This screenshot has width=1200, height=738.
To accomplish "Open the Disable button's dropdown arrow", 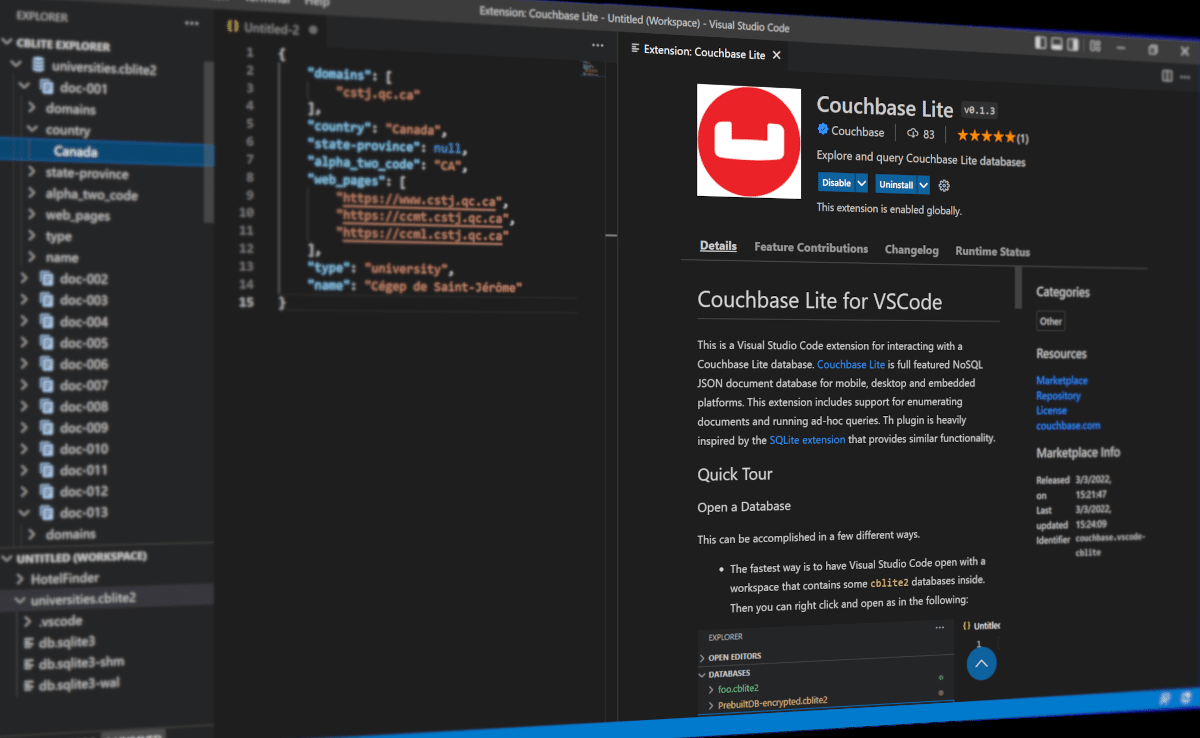I will tap(862, 183).
